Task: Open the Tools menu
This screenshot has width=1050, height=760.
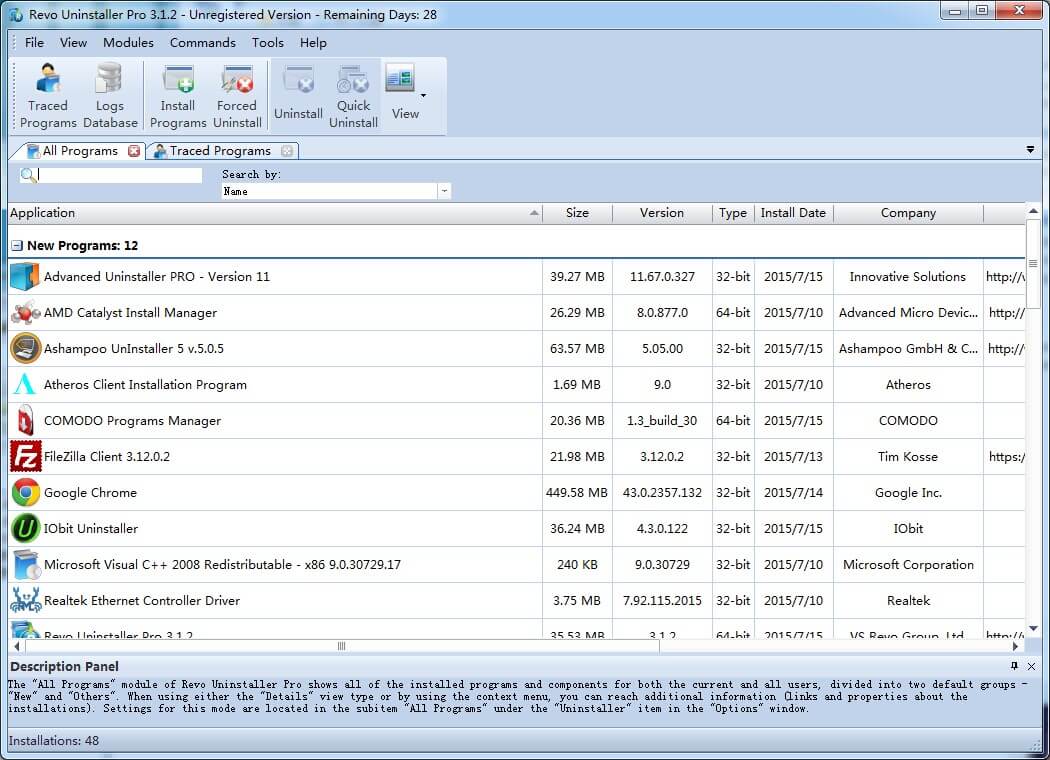Action: tap(267, 43)
